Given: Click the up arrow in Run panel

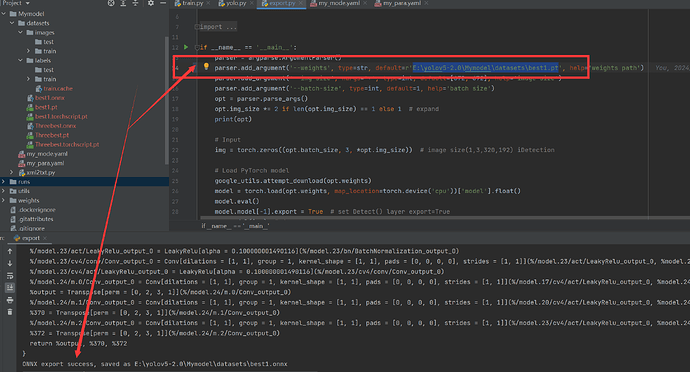Looking at the screenshot, I should [10, 251].
